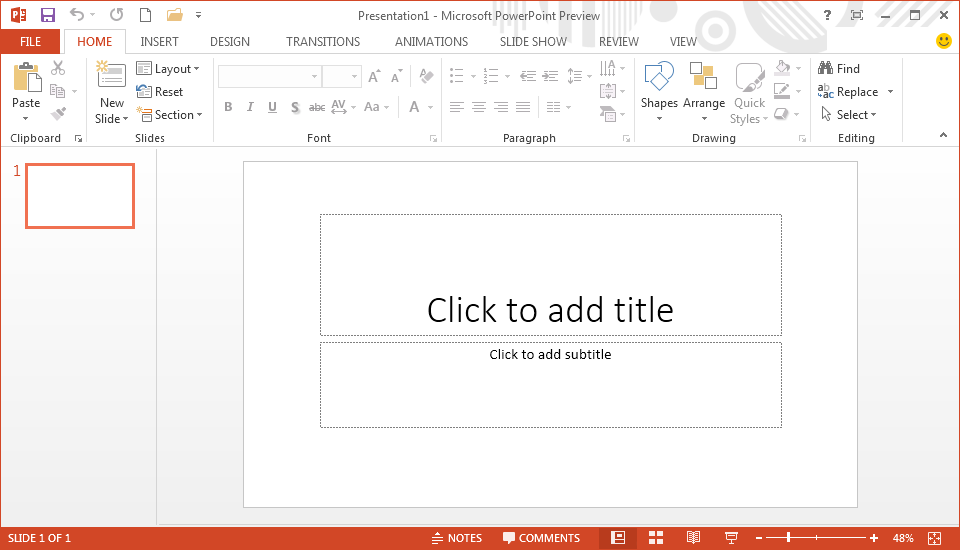Click the Paste clipboard icon
The image size is (962, 551).
click(26, 77)
